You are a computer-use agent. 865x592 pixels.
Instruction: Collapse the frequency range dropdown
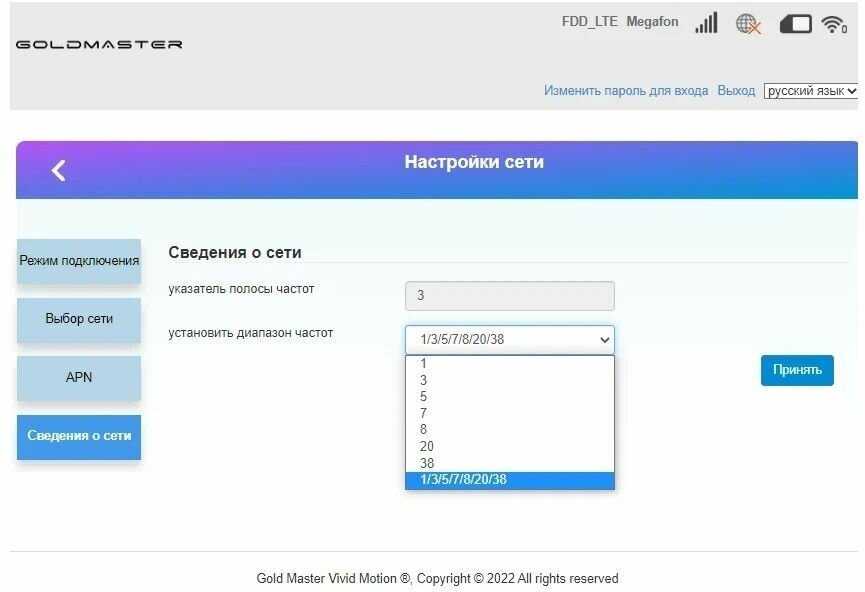509,339
